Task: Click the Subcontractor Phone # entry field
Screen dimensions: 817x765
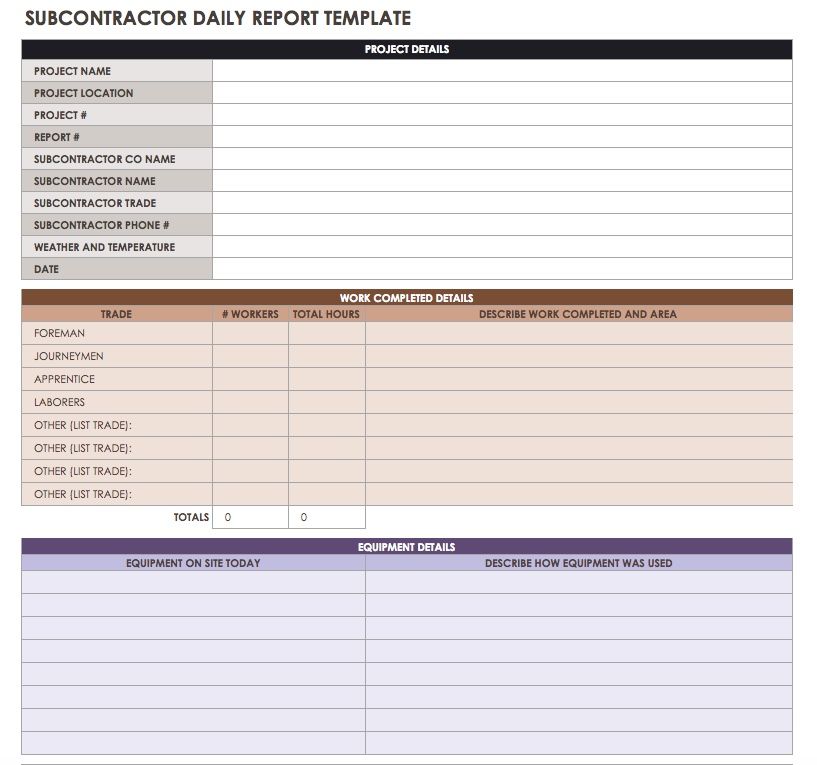Action: pyautogui.click(x=502, y=225)
